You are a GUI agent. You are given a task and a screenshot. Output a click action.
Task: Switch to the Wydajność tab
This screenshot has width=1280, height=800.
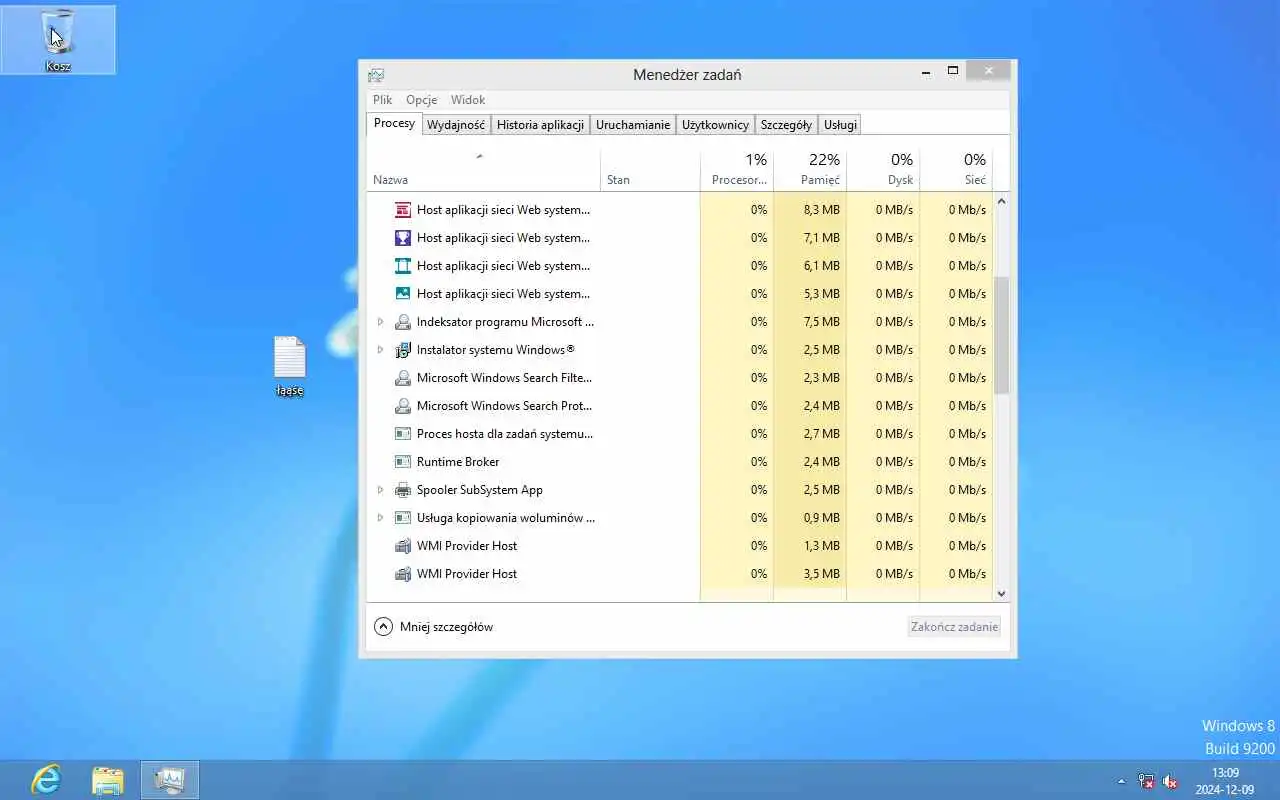tap(456, 125)
